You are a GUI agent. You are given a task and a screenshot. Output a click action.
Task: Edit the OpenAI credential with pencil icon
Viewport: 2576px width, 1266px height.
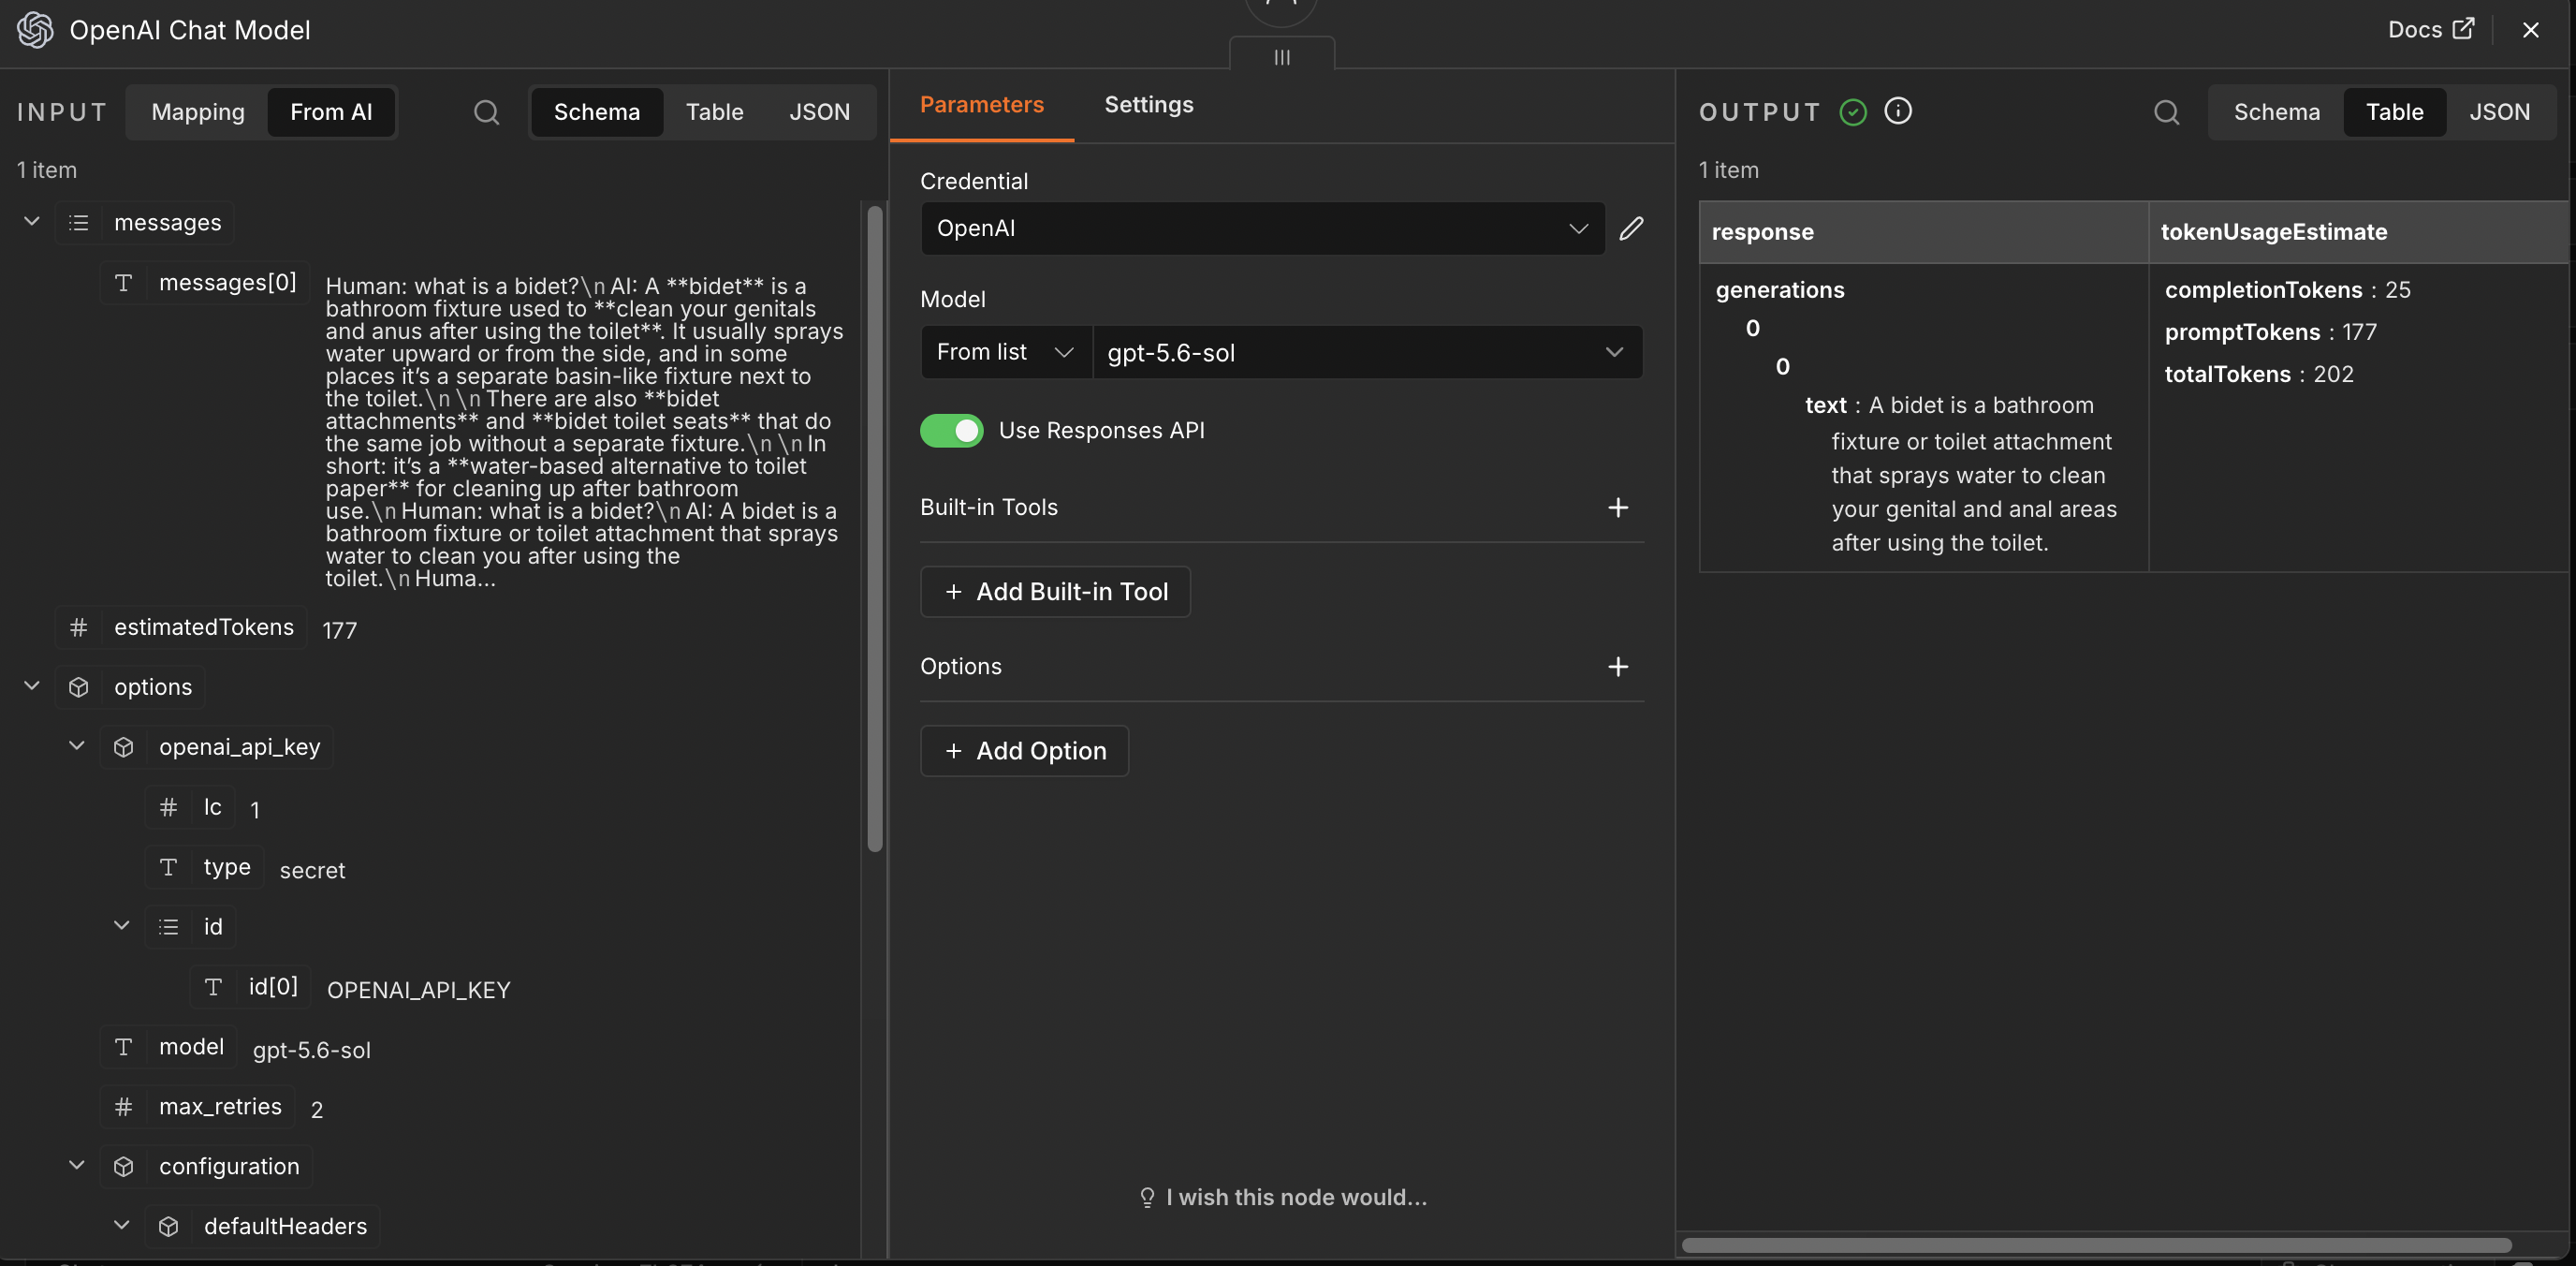pyautogui.click(x=1631, y=228)
